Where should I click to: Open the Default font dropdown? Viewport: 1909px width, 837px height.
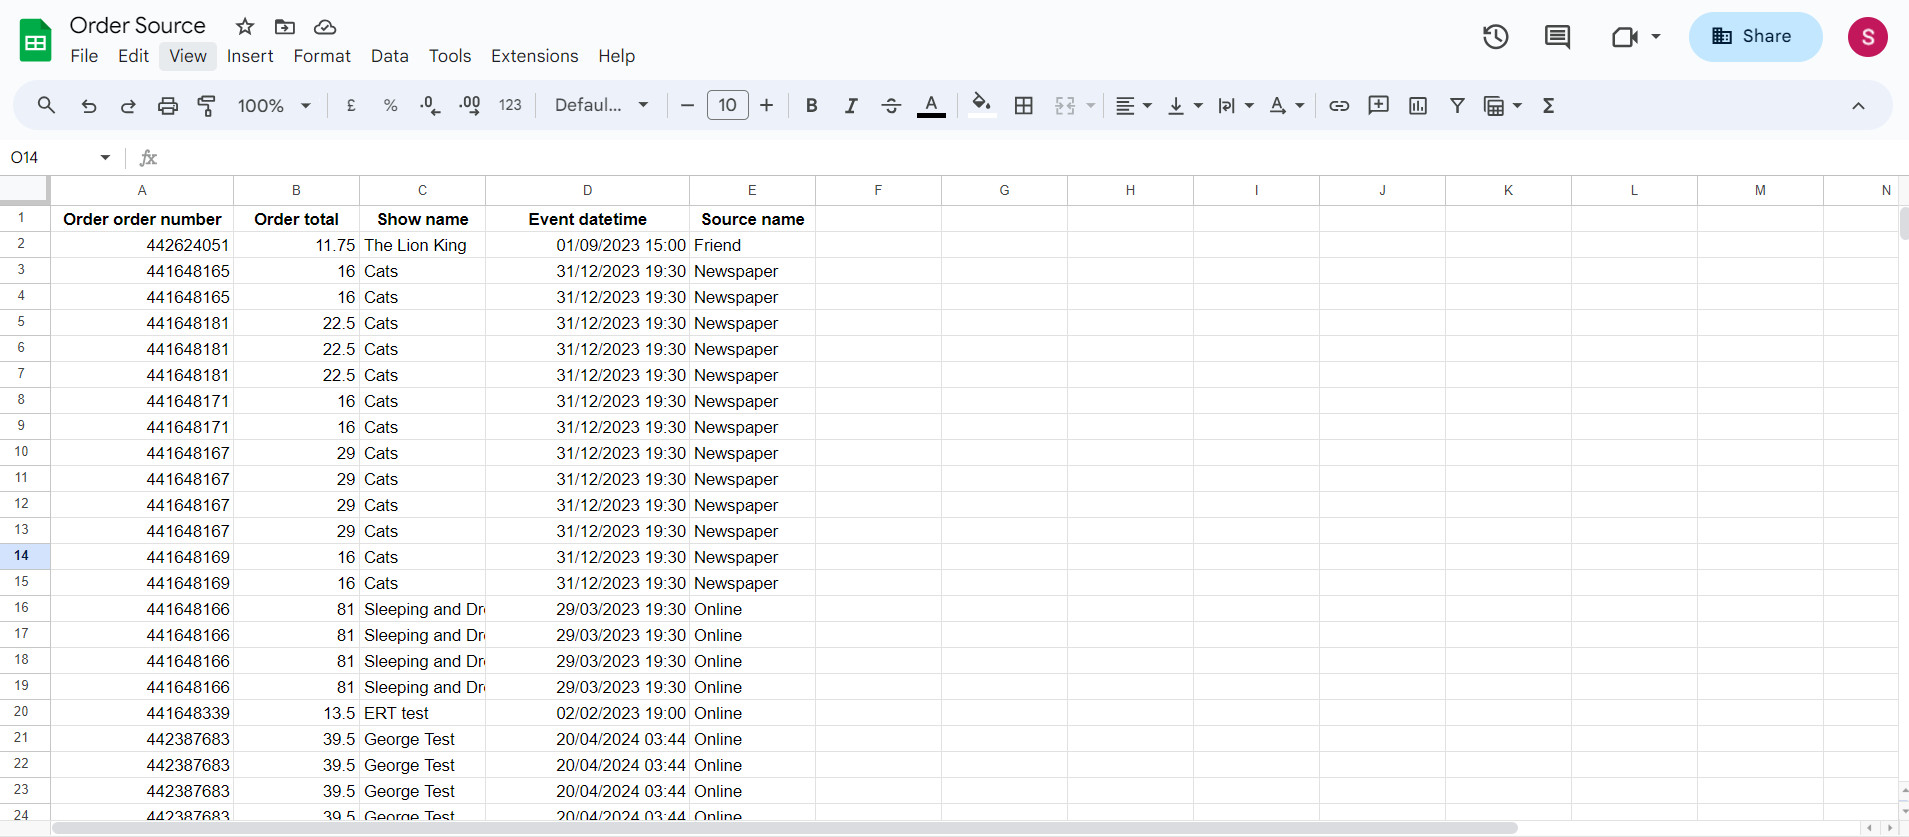pyautogui.click(x=602, y=105)
